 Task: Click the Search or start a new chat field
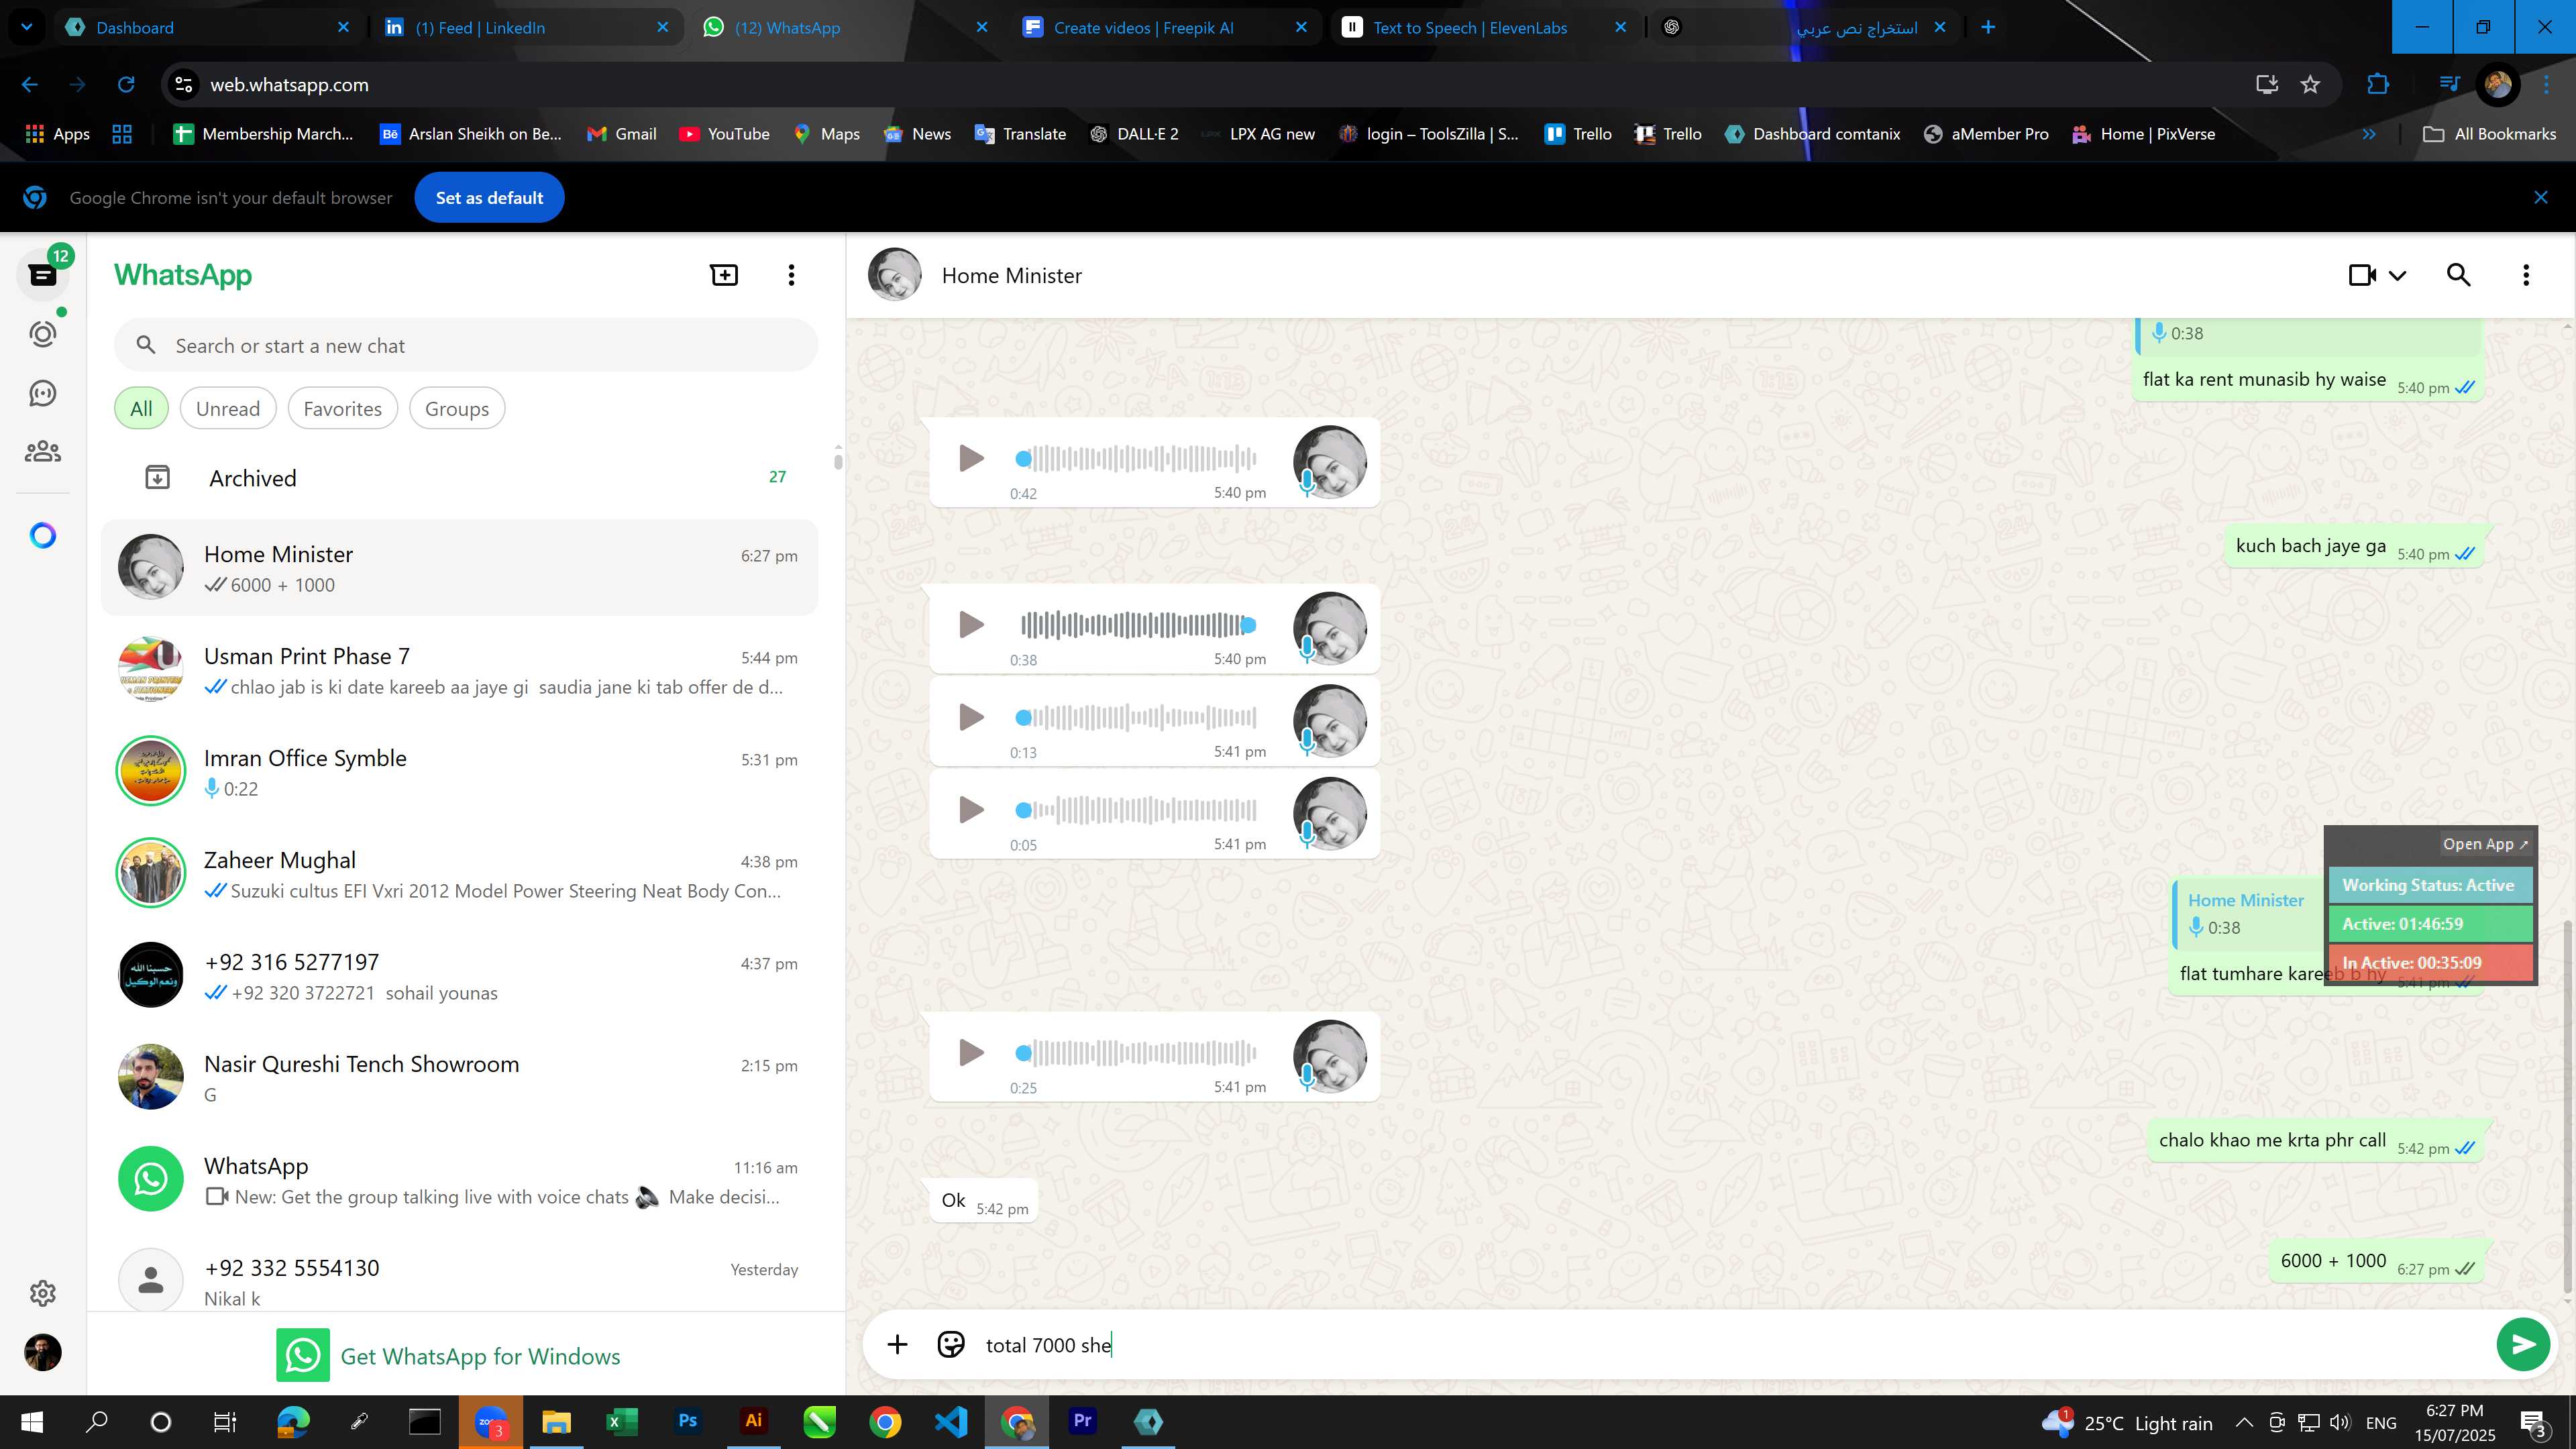tap(466, 346)
